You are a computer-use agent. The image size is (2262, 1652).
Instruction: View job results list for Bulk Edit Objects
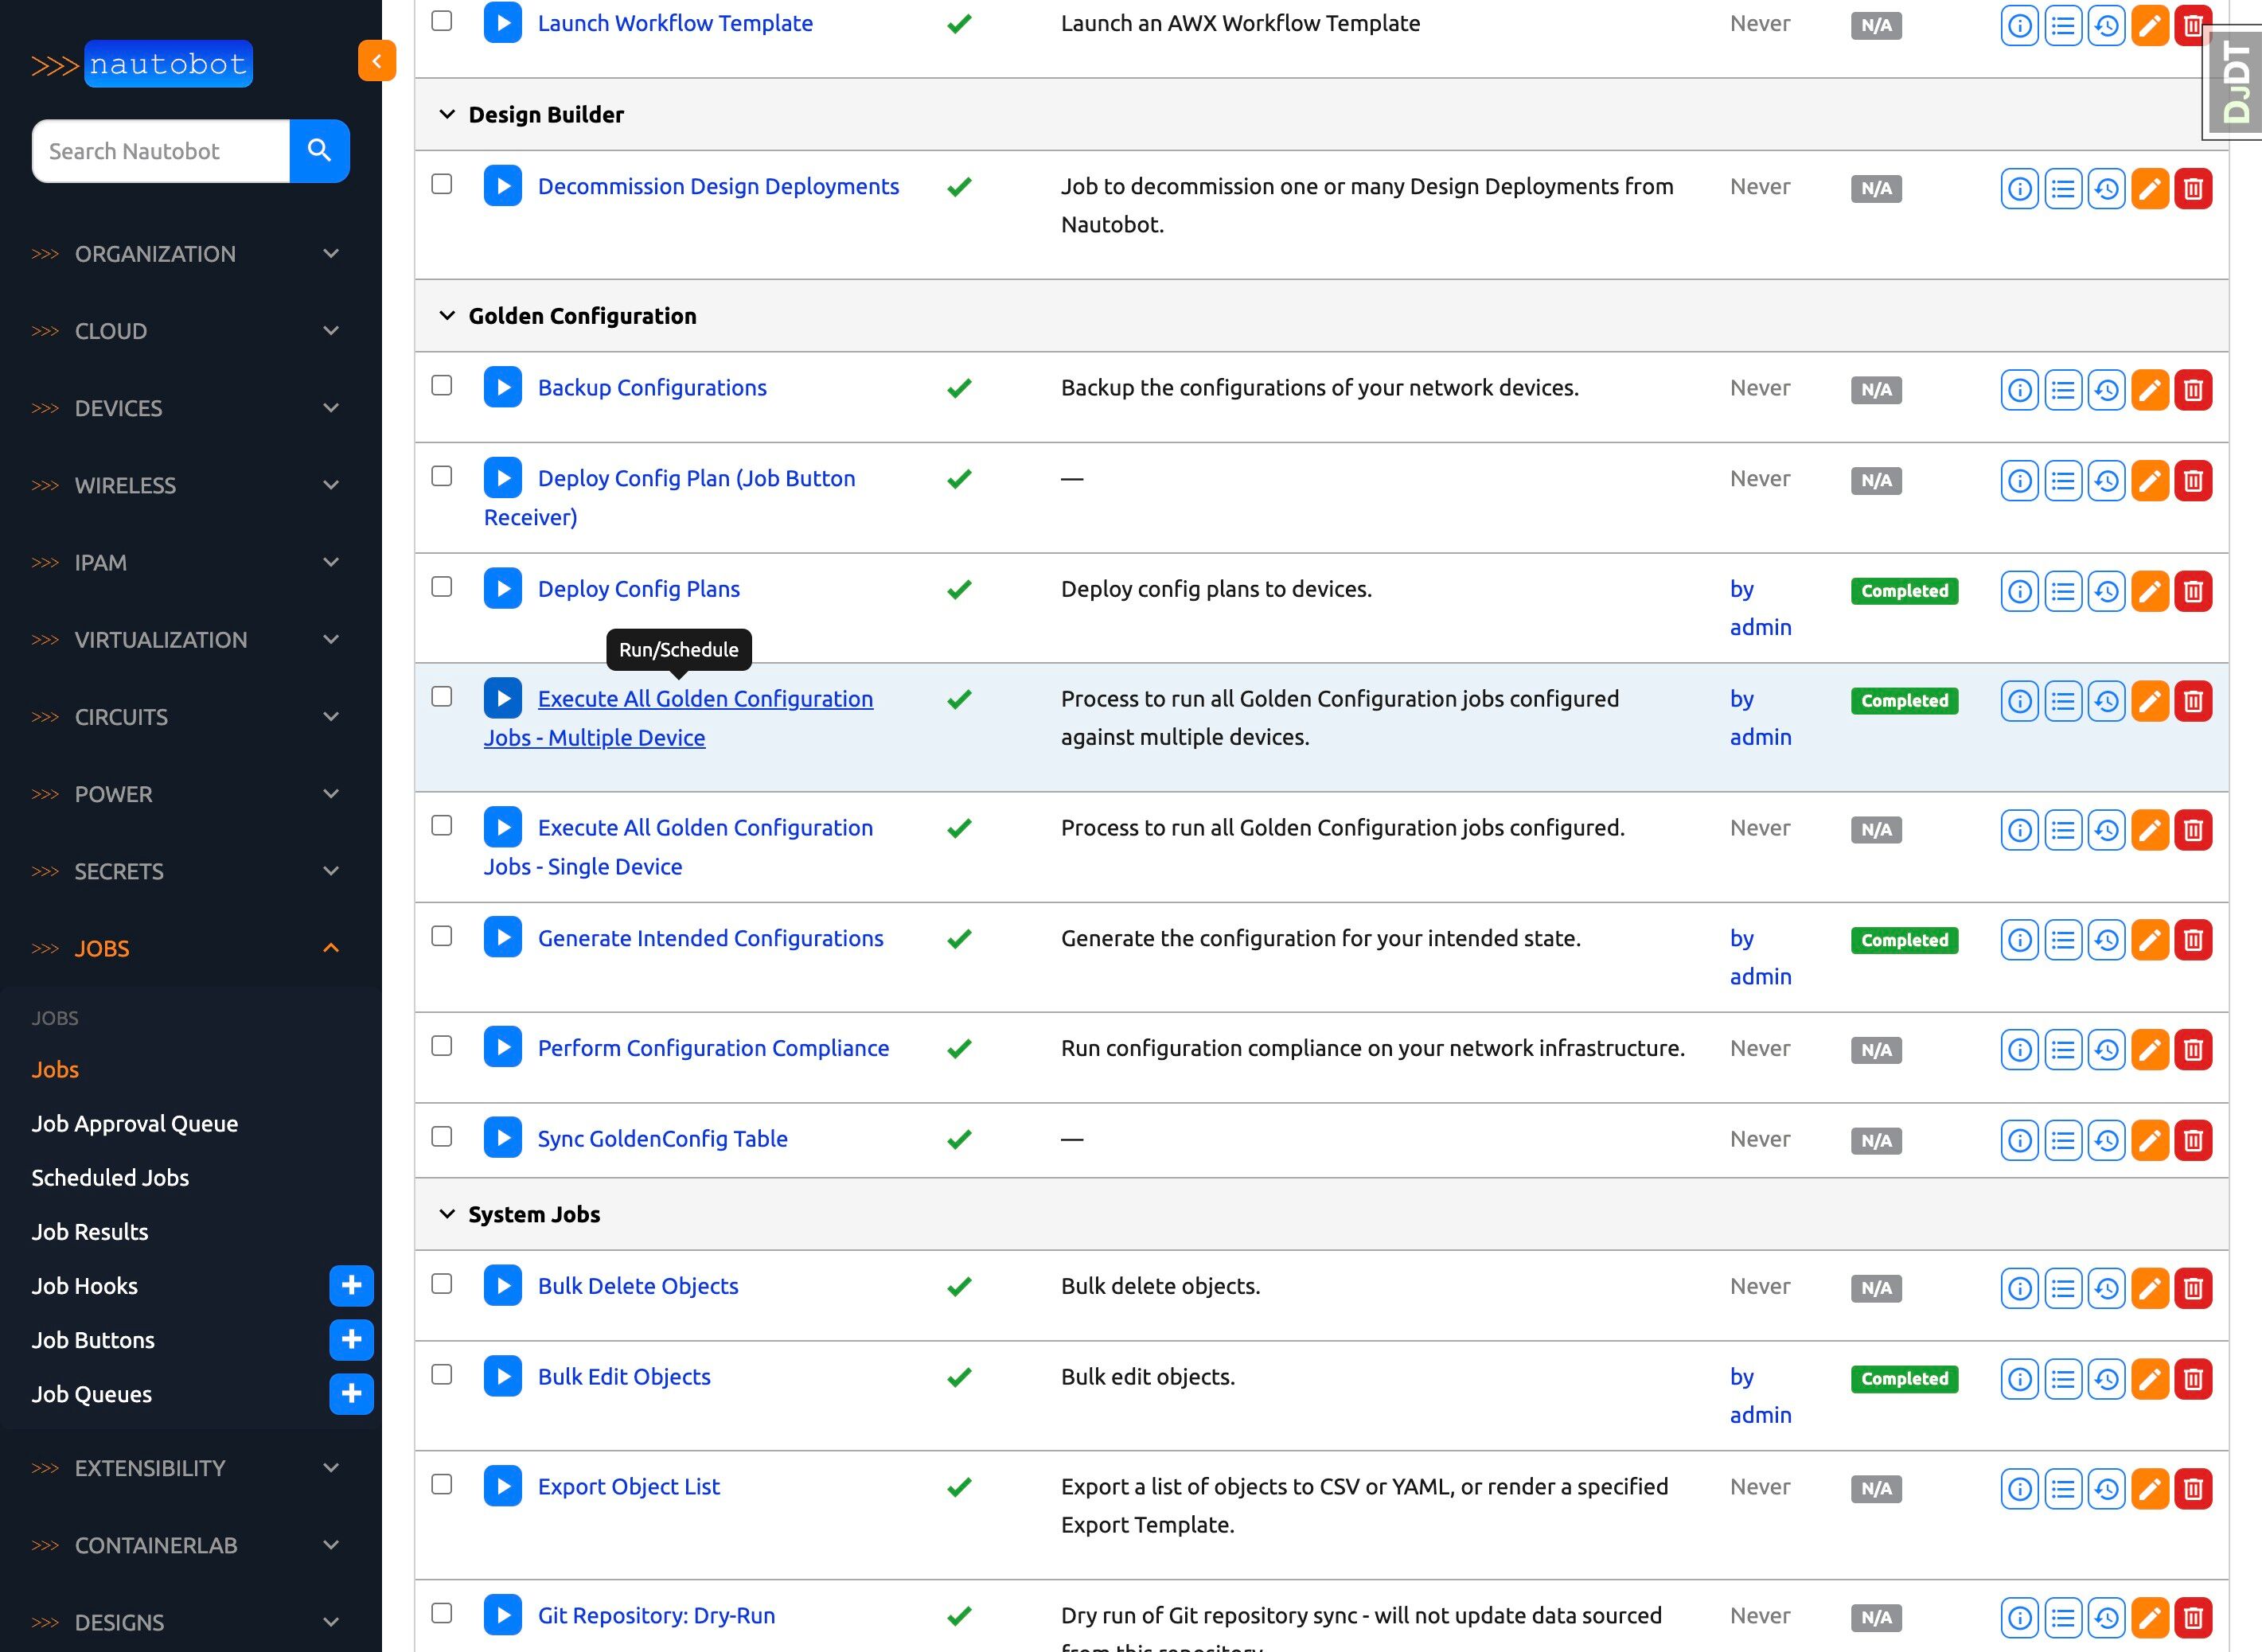tap(2062, 1379)
